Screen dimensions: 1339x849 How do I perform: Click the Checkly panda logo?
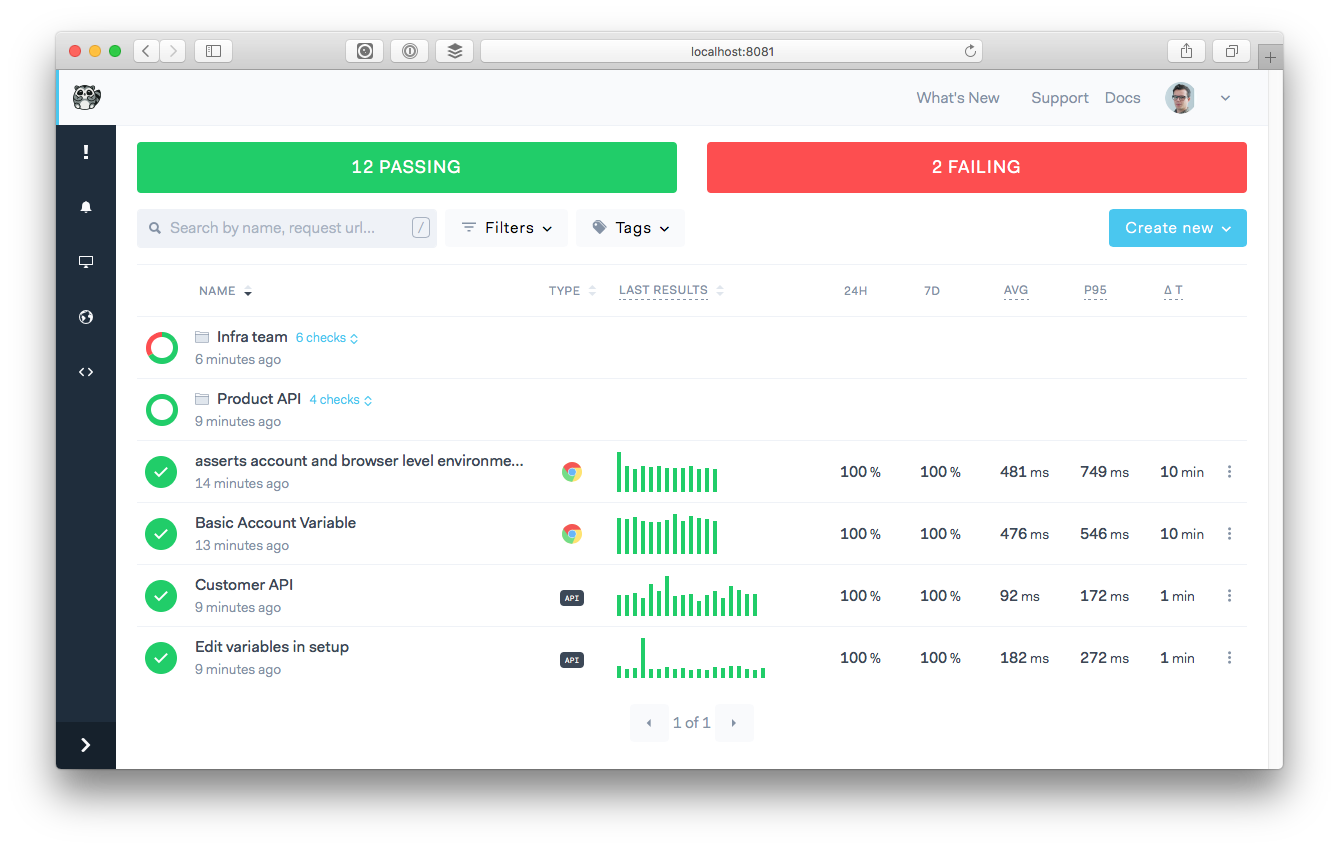pyautogui.click(x=87, y=97)
